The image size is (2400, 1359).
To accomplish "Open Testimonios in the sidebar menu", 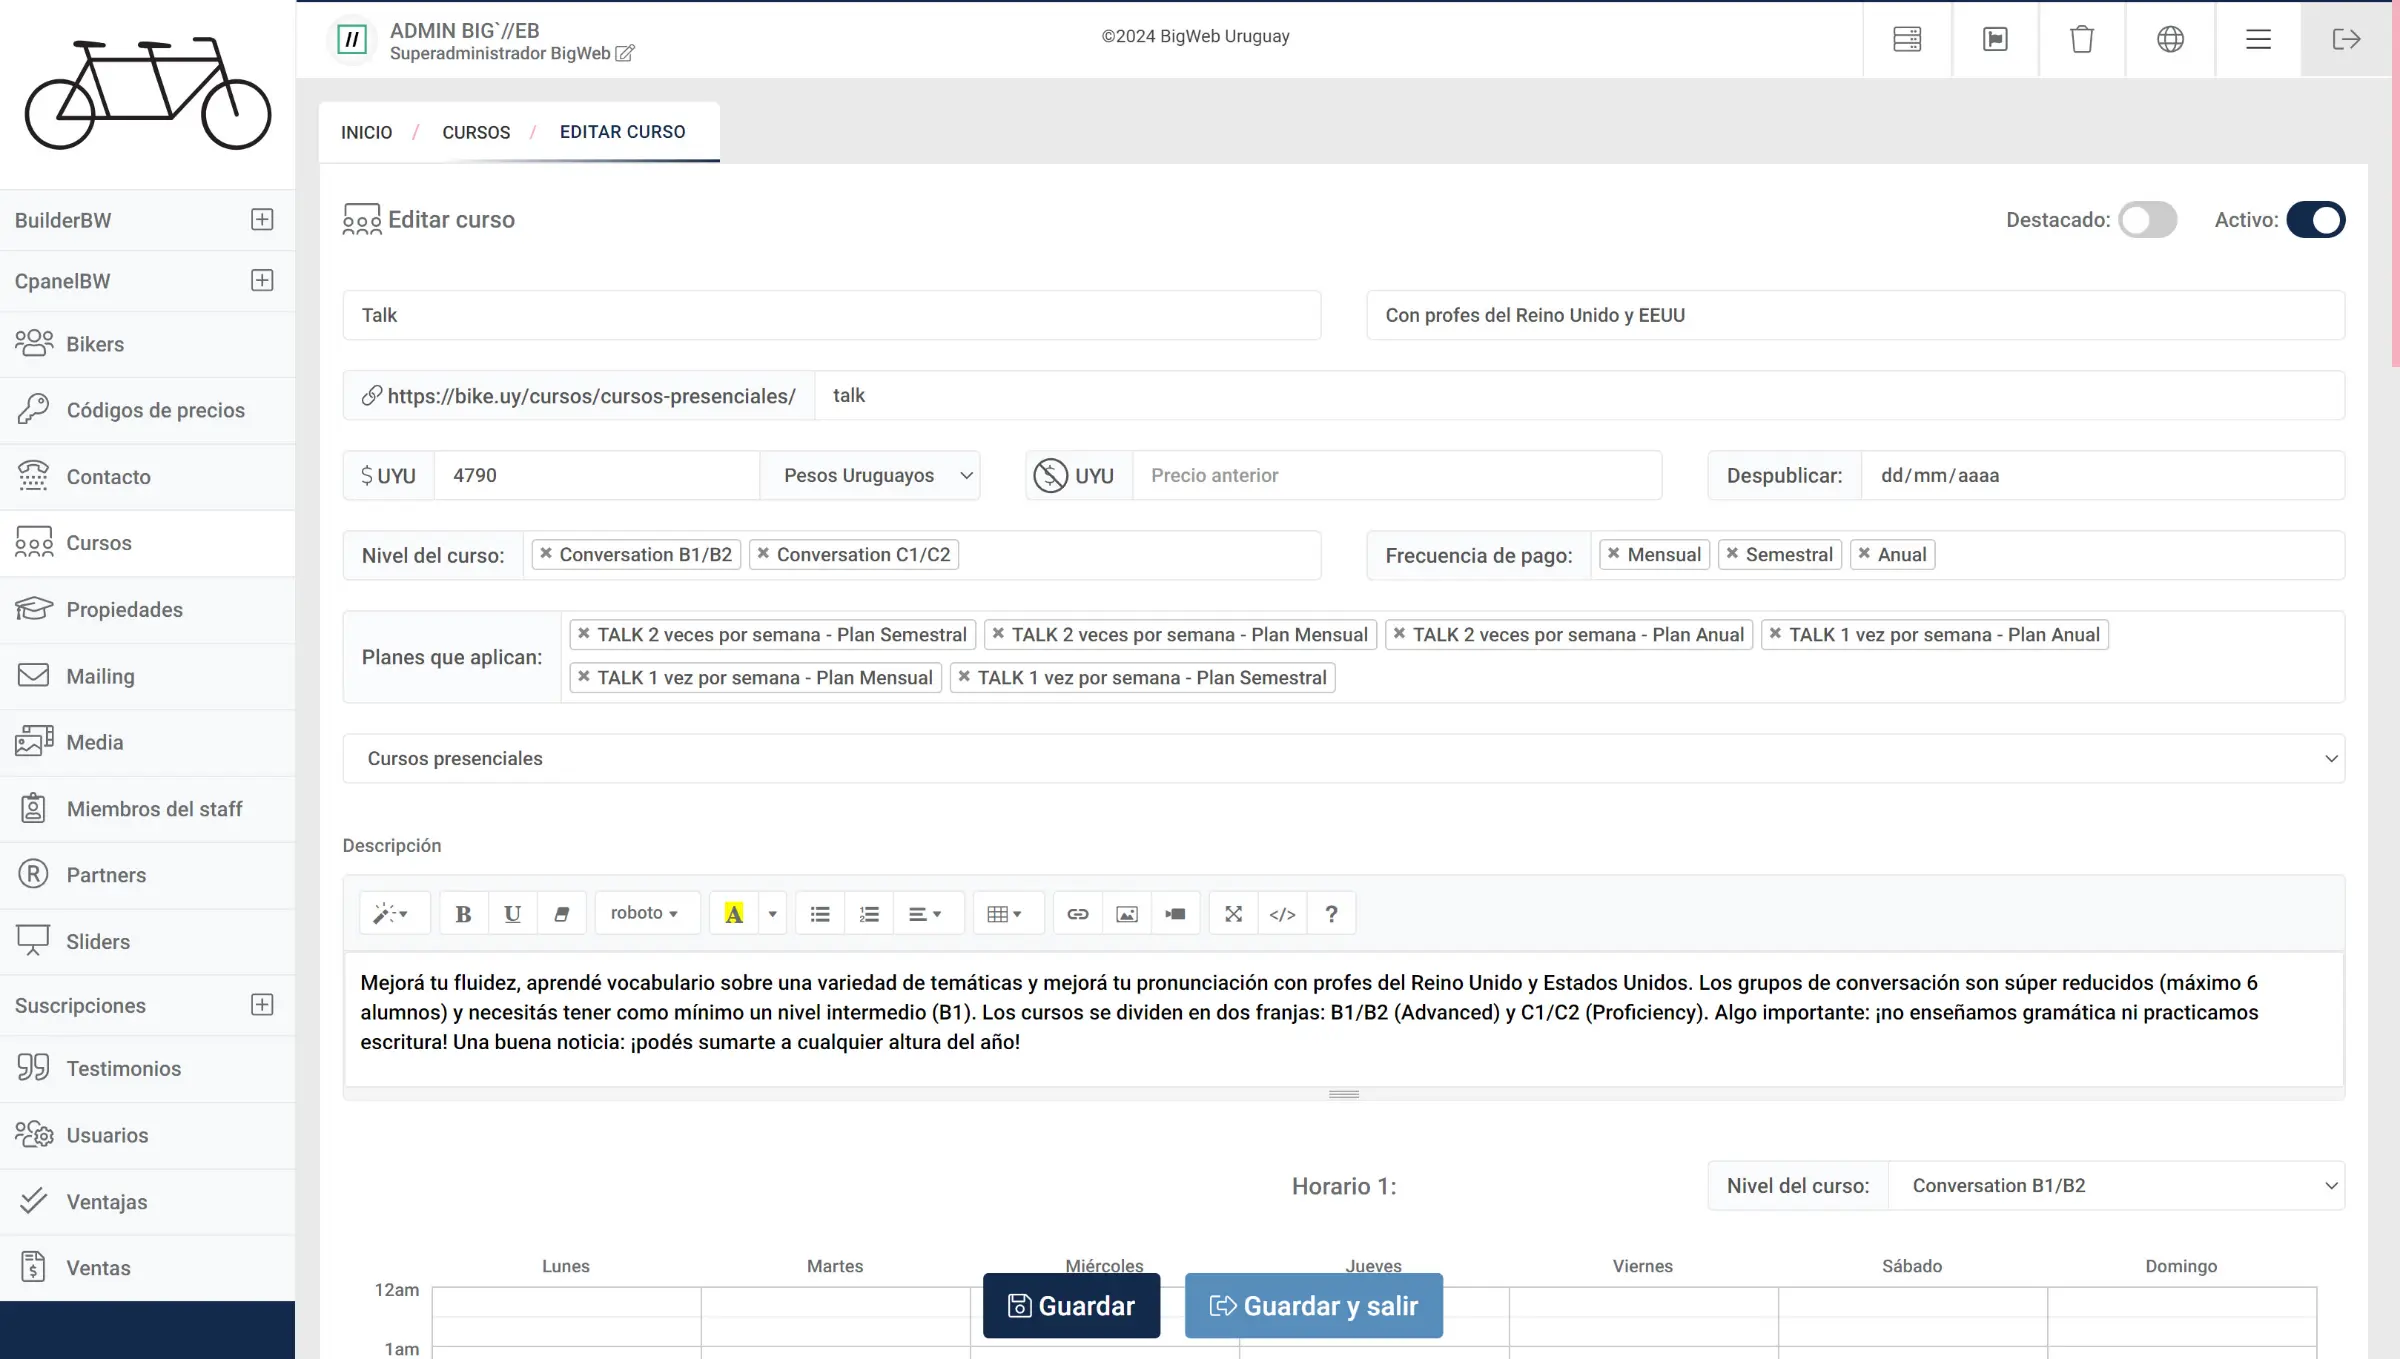I will click(x=123, y=1069).
